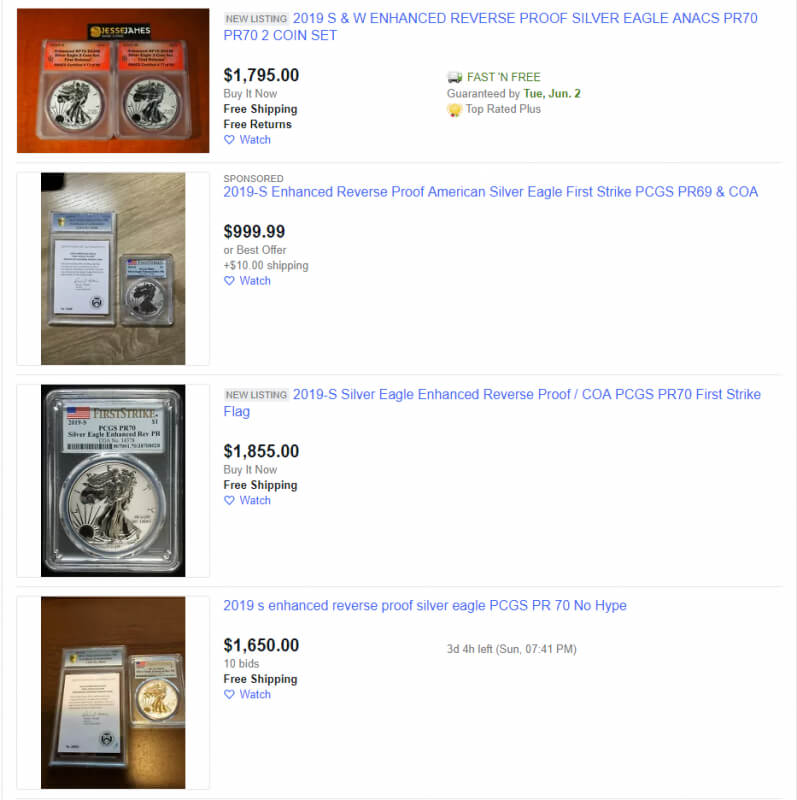Click the Fast 'N Free truck icon
This screenshot has width=797, height=800.
[454, 77]
